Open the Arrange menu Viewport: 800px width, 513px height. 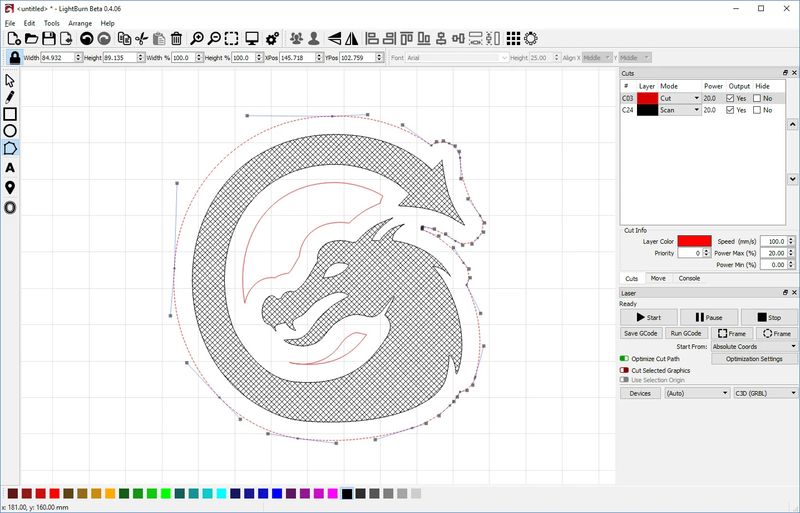coord(80,23)
